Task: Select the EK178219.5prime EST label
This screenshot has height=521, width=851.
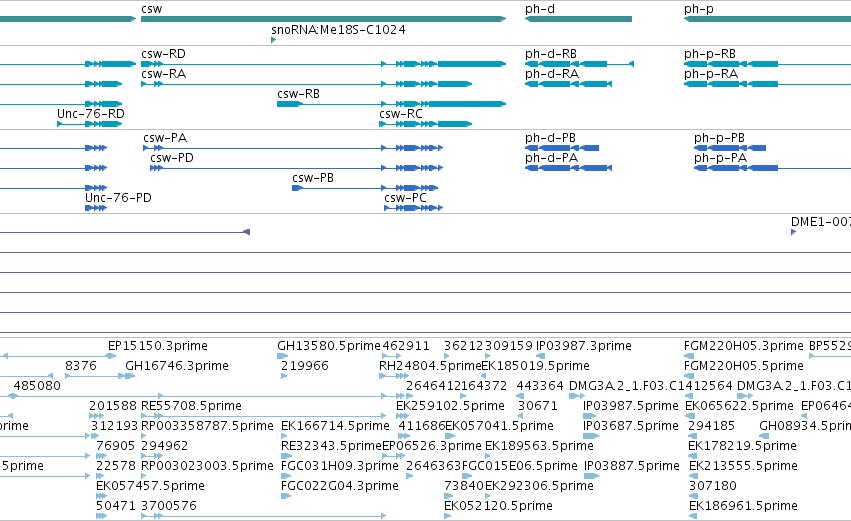Action: point(742,447)
